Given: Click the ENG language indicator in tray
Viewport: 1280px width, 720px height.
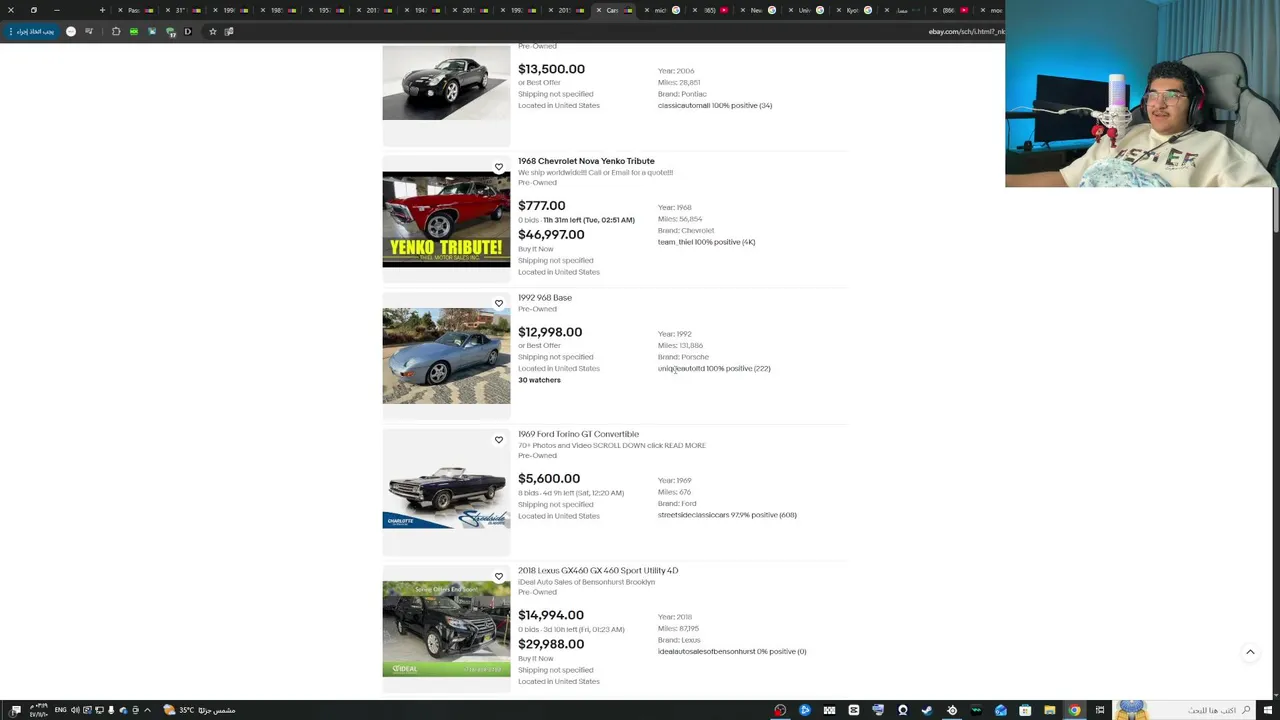Looking at the screenshot, I should (x=60, y=710).
